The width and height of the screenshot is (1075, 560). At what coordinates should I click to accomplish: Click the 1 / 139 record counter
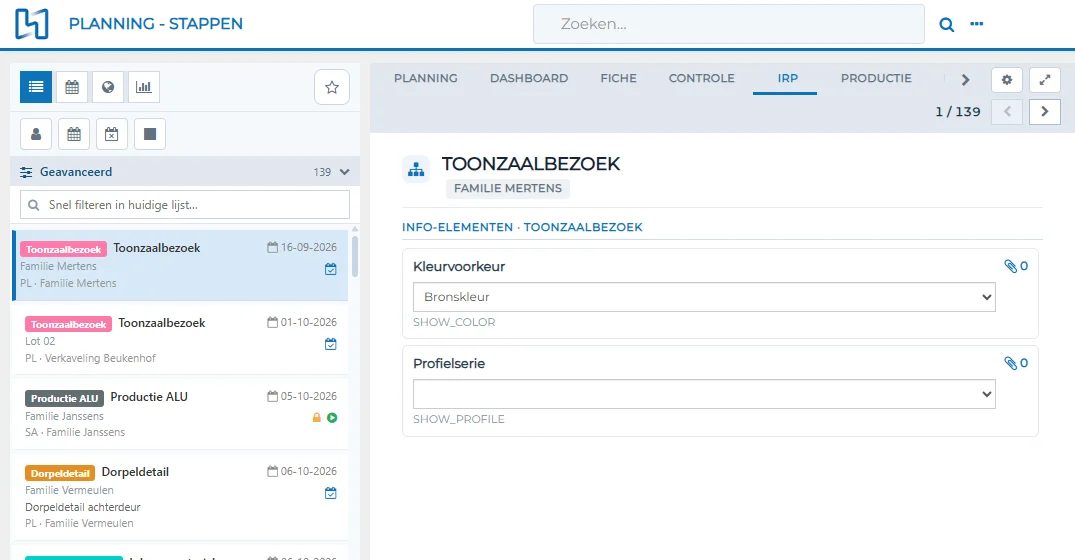click(x=958, y=112)
